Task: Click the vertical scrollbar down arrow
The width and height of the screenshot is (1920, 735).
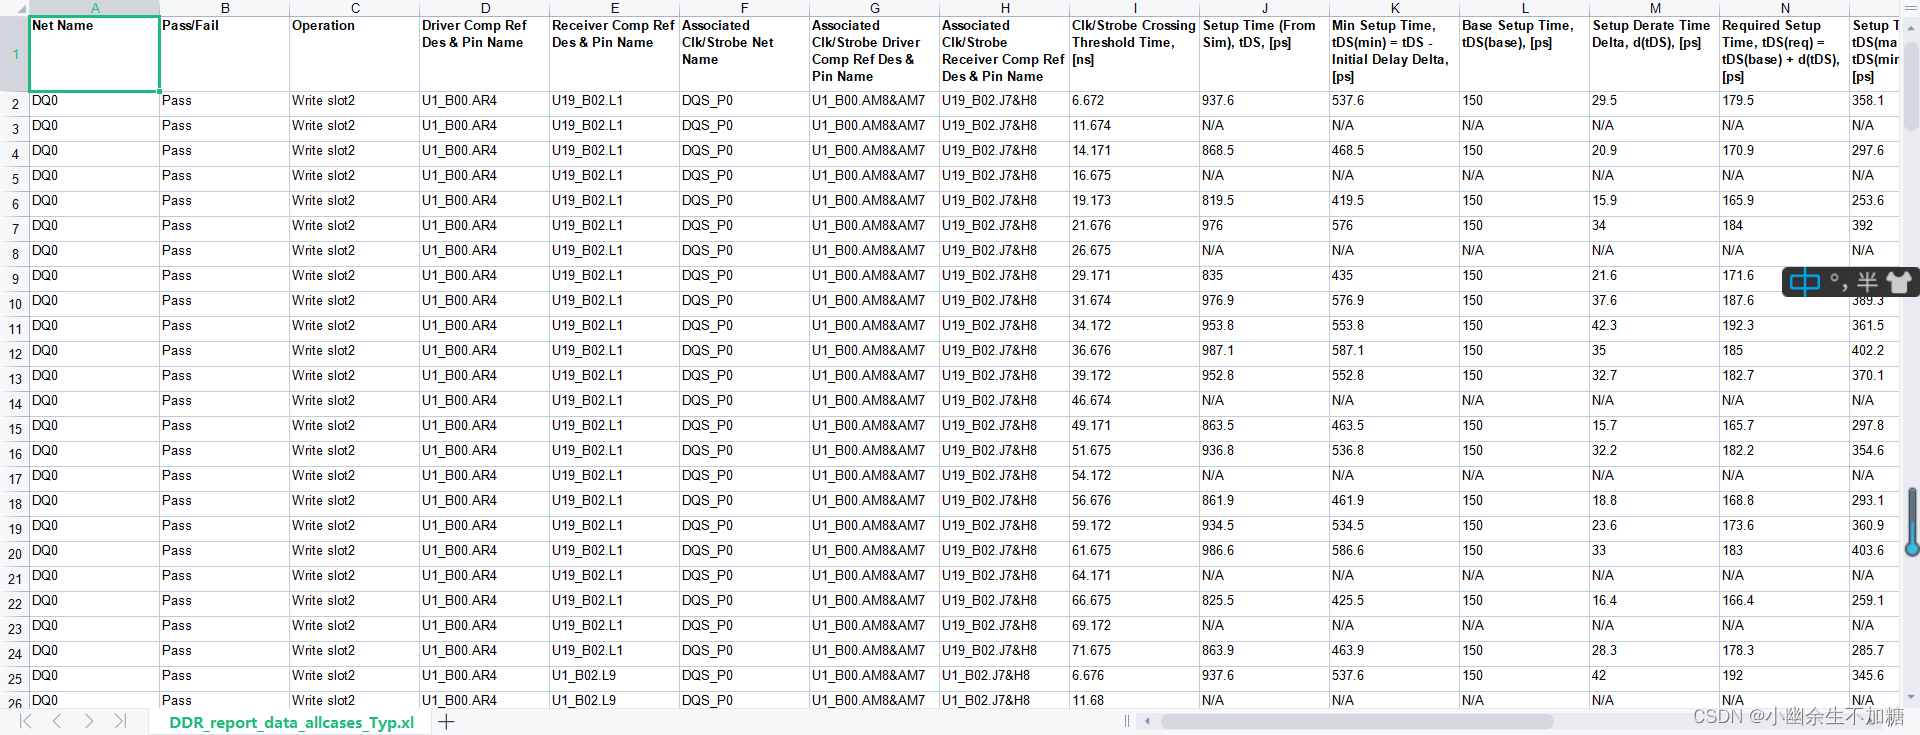Action: [1912, 697]
